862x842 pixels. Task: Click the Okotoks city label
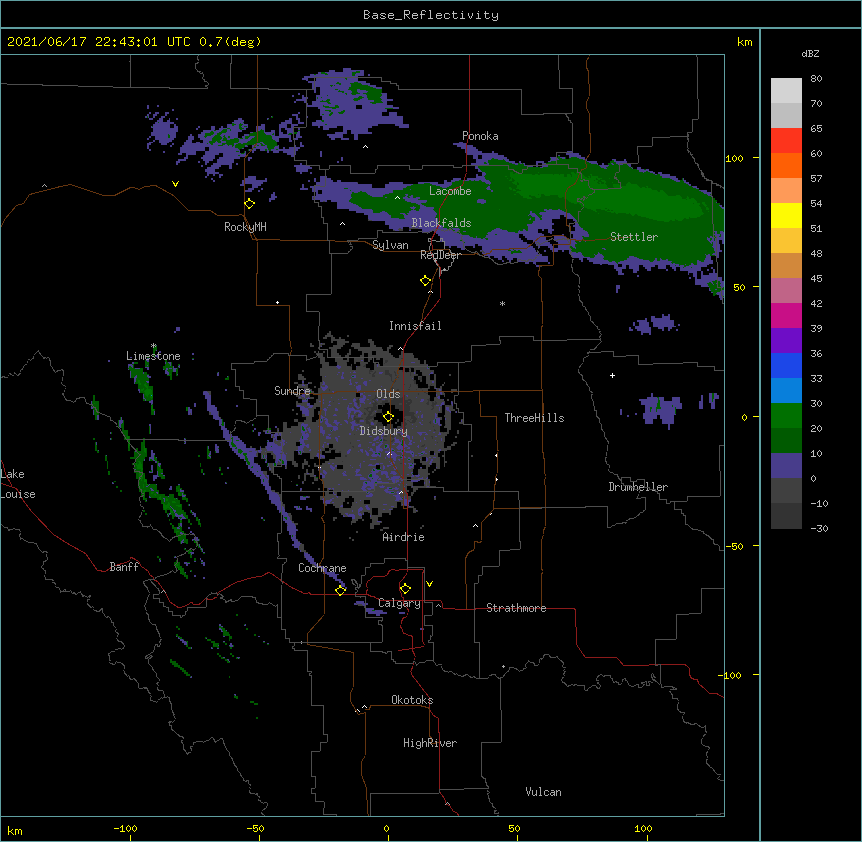pos(412,700)
